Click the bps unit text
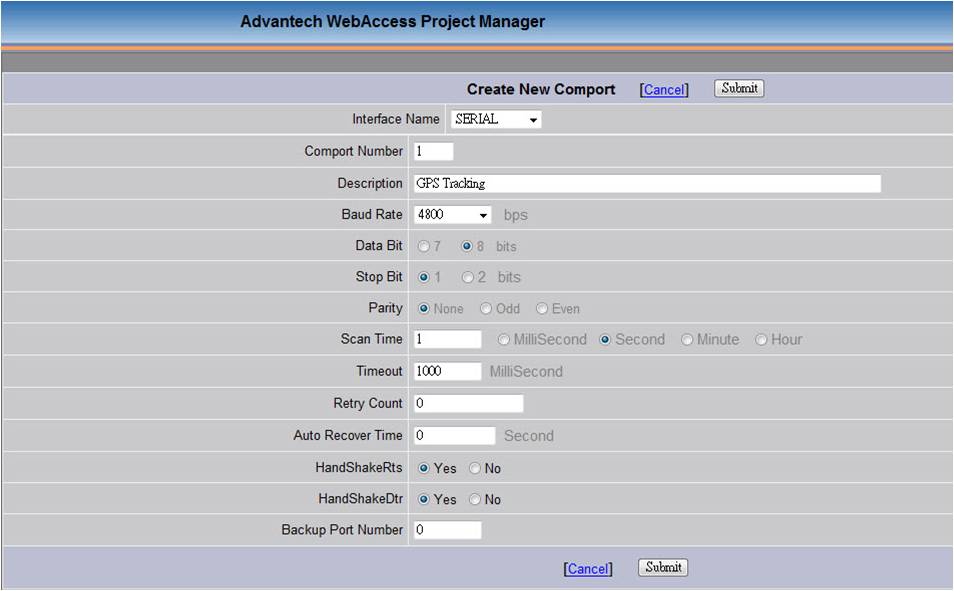This screenshot has height=591, width=954. 515,215
